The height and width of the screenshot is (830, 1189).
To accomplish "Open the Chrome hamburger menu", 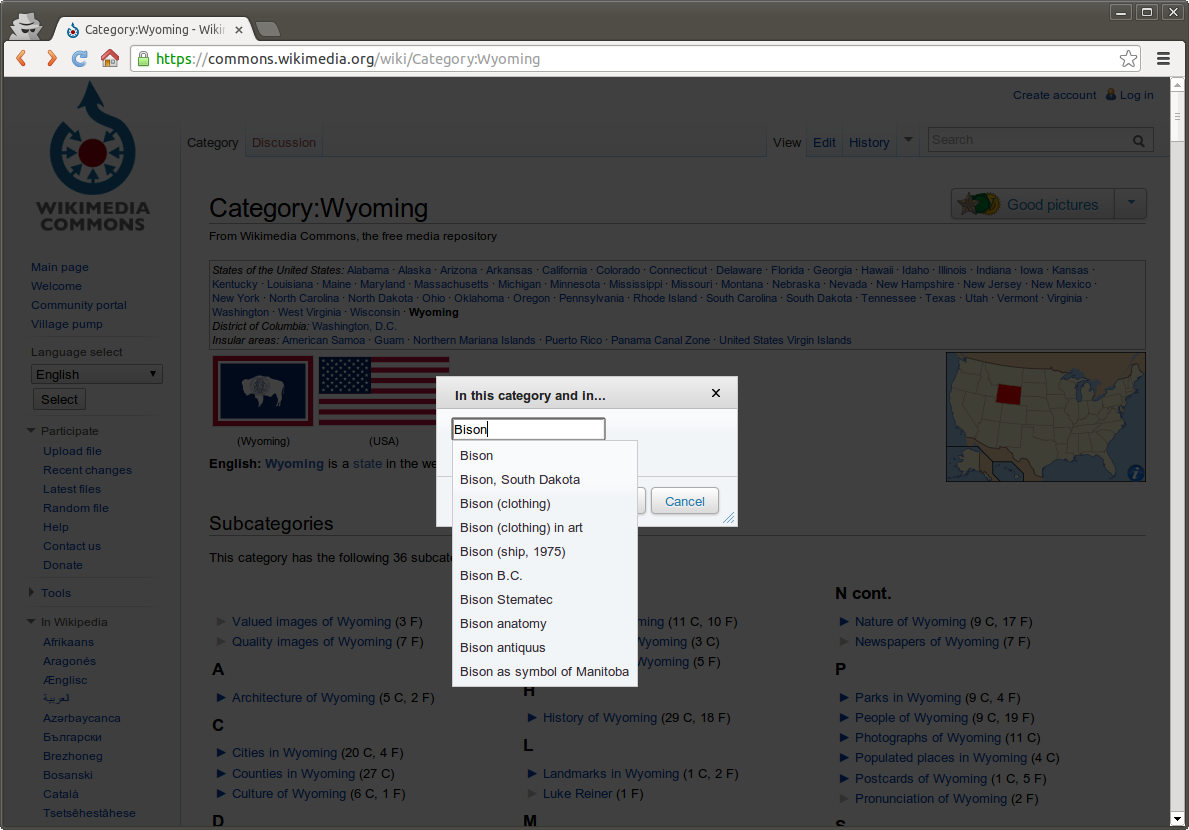I will [1163, 58].
